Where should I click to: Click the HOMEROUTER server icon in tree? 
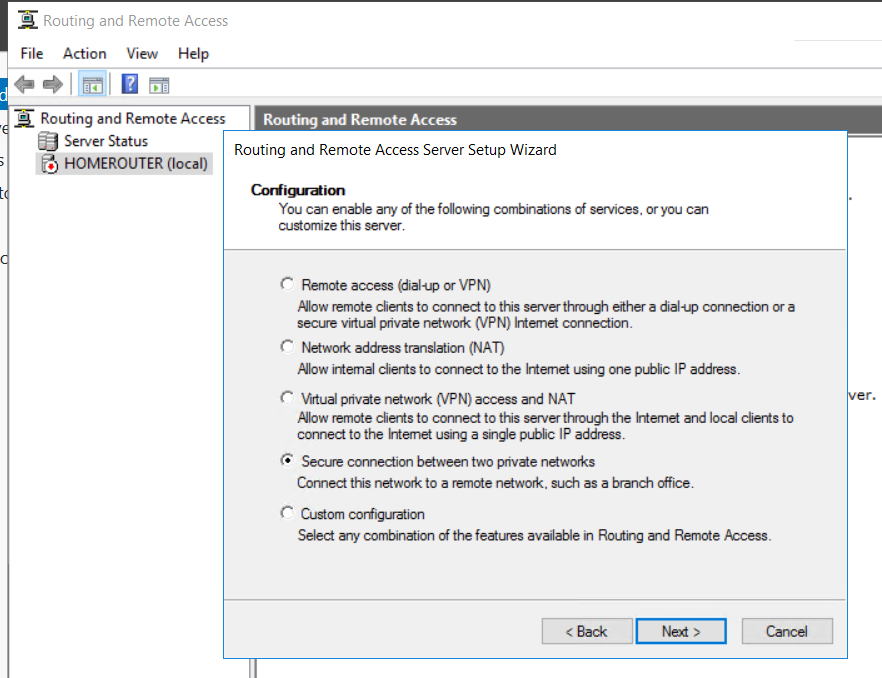coord(48,163)
